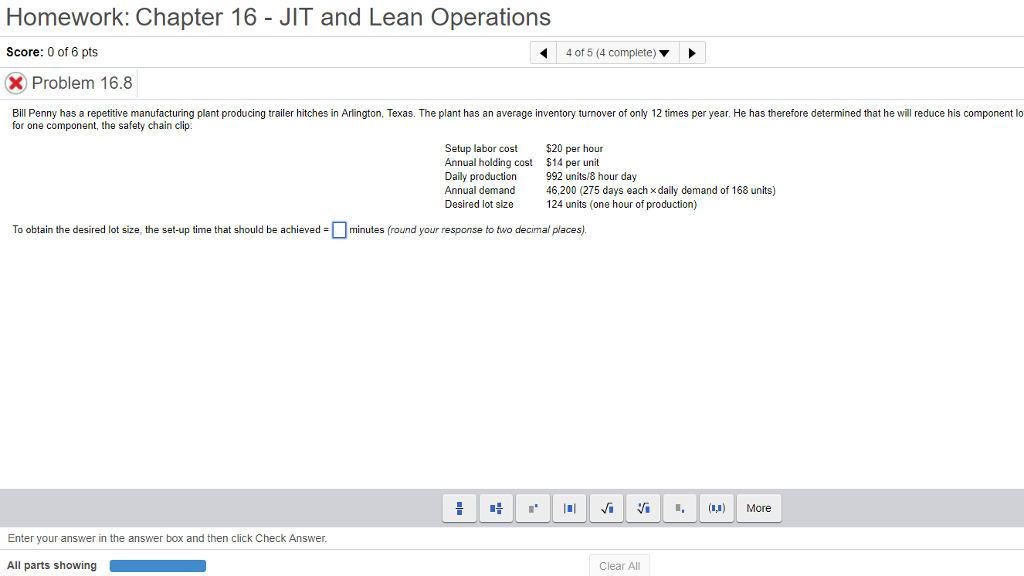The height and width of the screenshot is (576, 1024).
Task: Advance to the next question with right arrow
Action: click(692, 52)
